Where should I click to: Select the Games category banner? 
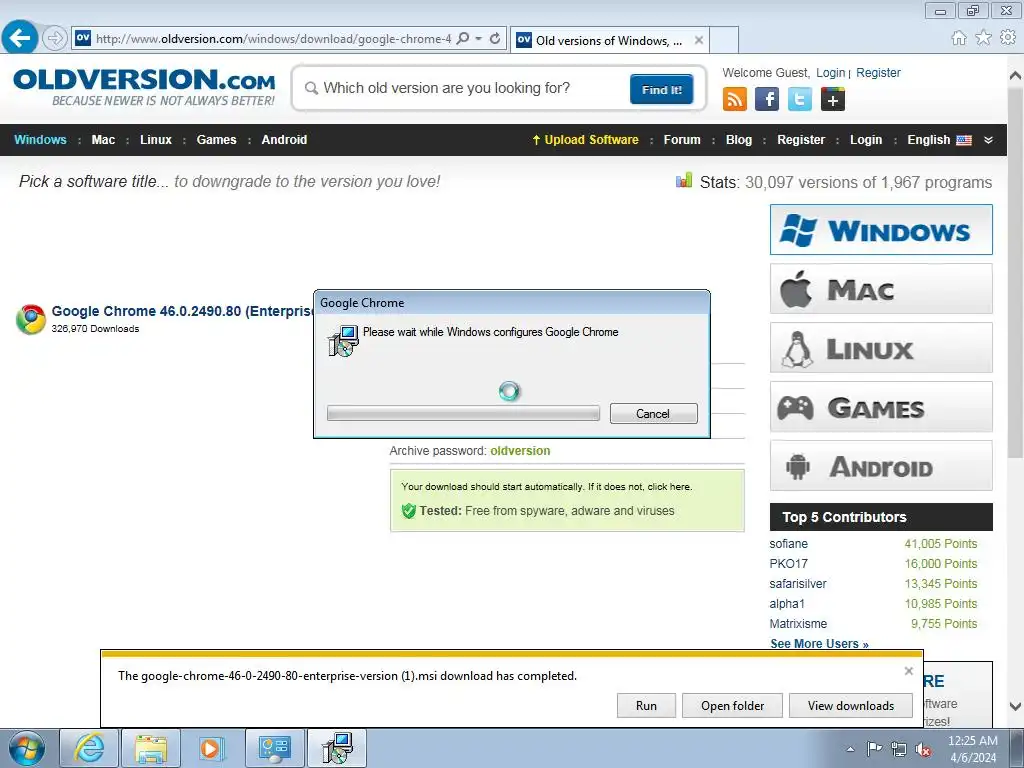tap(881, 407)
